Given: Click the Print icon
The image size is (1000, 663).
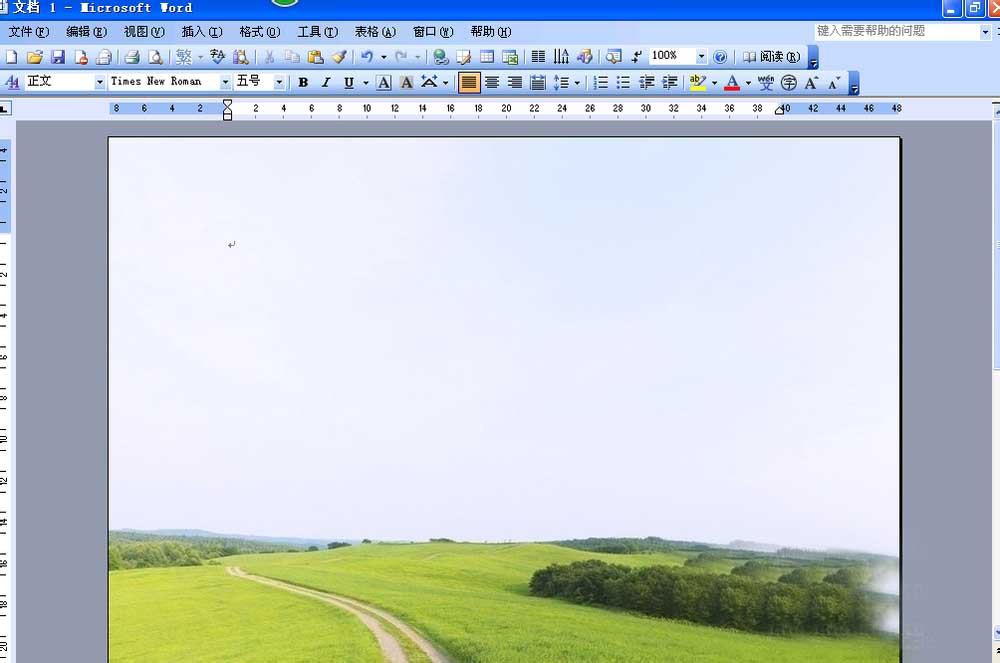Looking at the screenshot, I should pyautogui.click(x=131, y=57).
